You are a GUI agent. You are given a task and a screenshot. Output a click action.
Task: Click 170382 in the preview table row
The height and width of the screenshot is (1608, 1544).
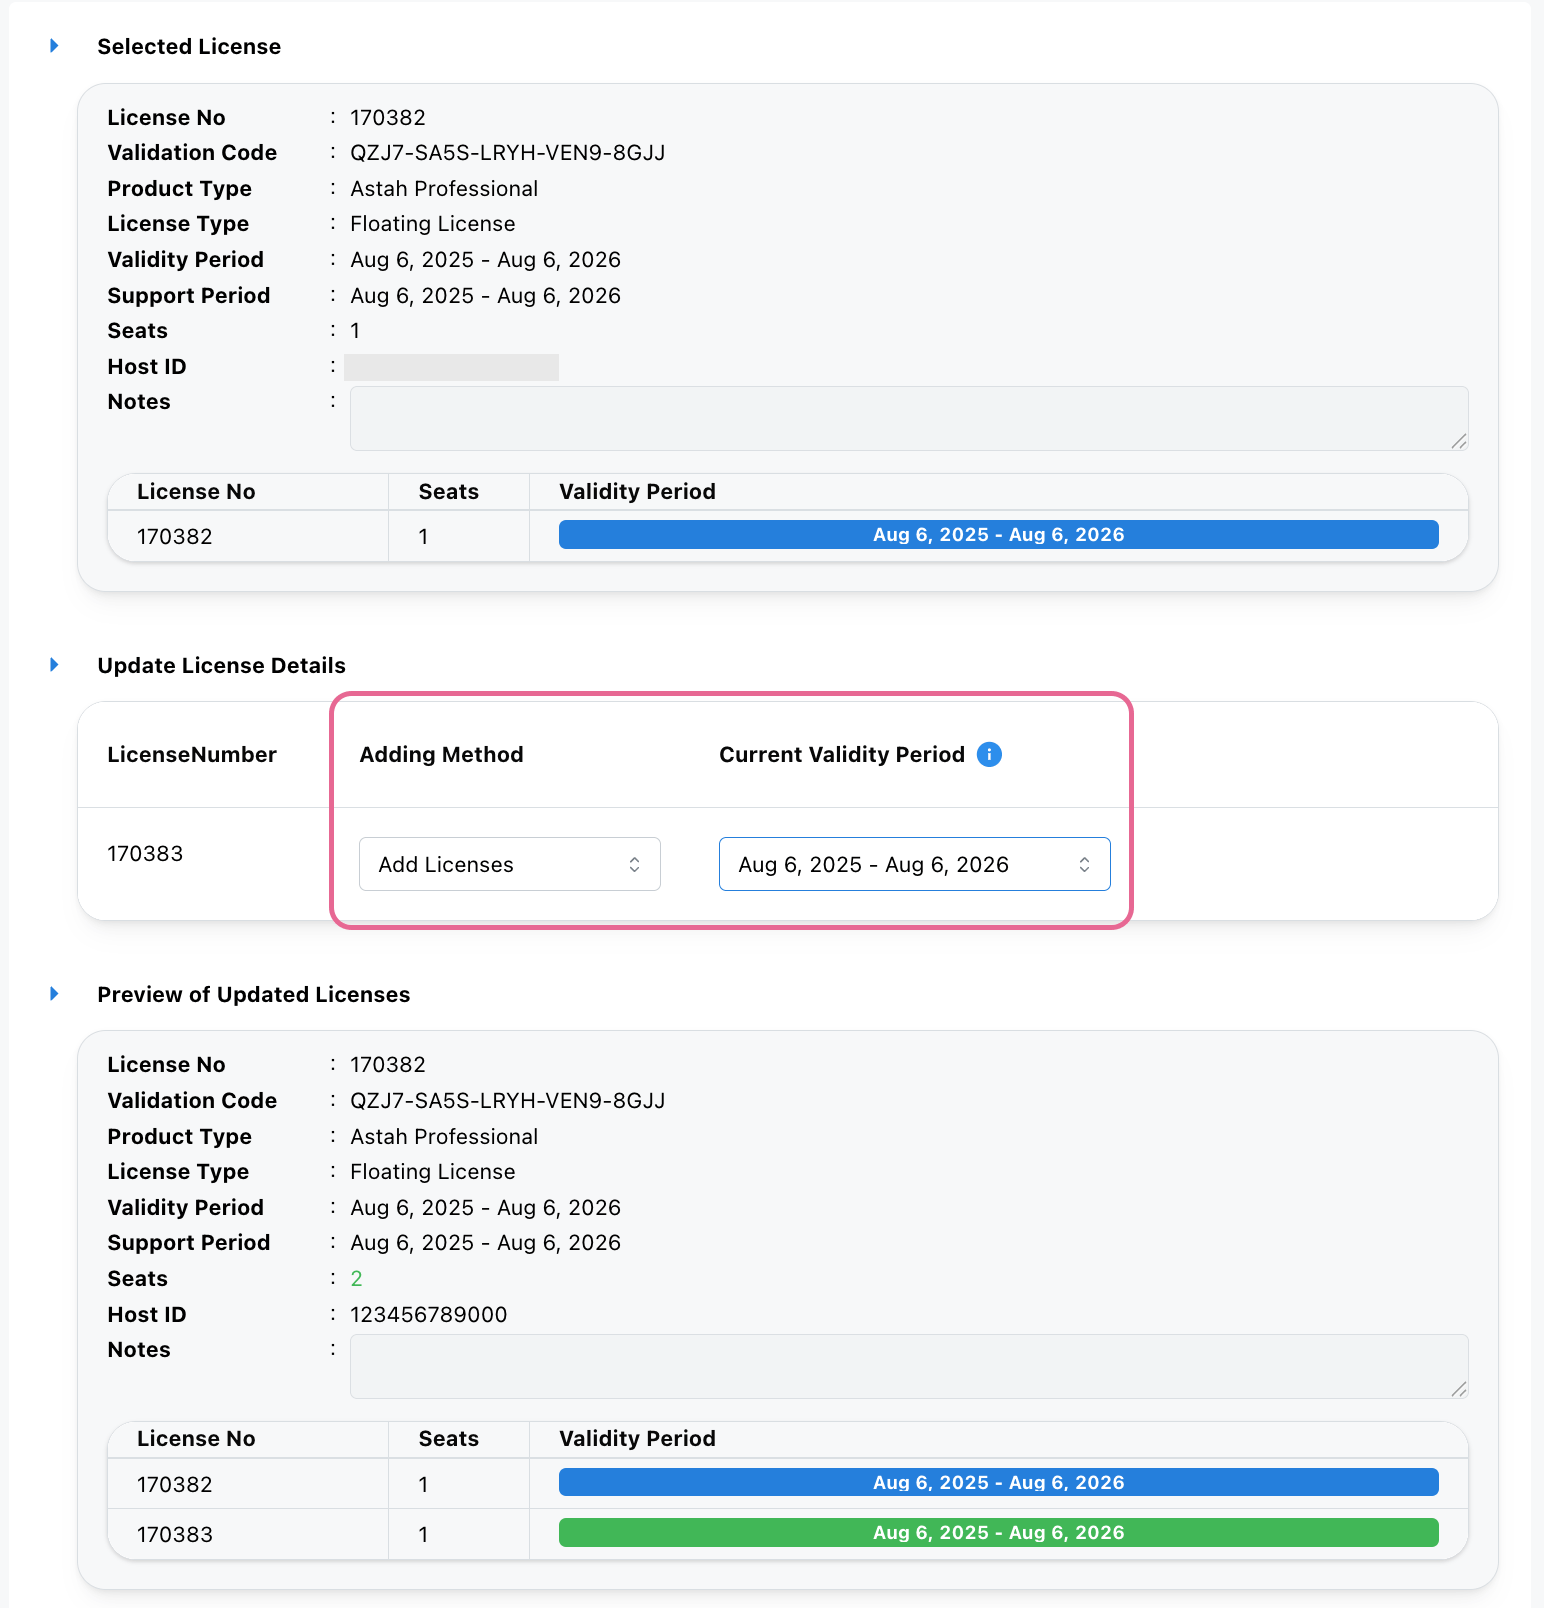coord(175,1485)
